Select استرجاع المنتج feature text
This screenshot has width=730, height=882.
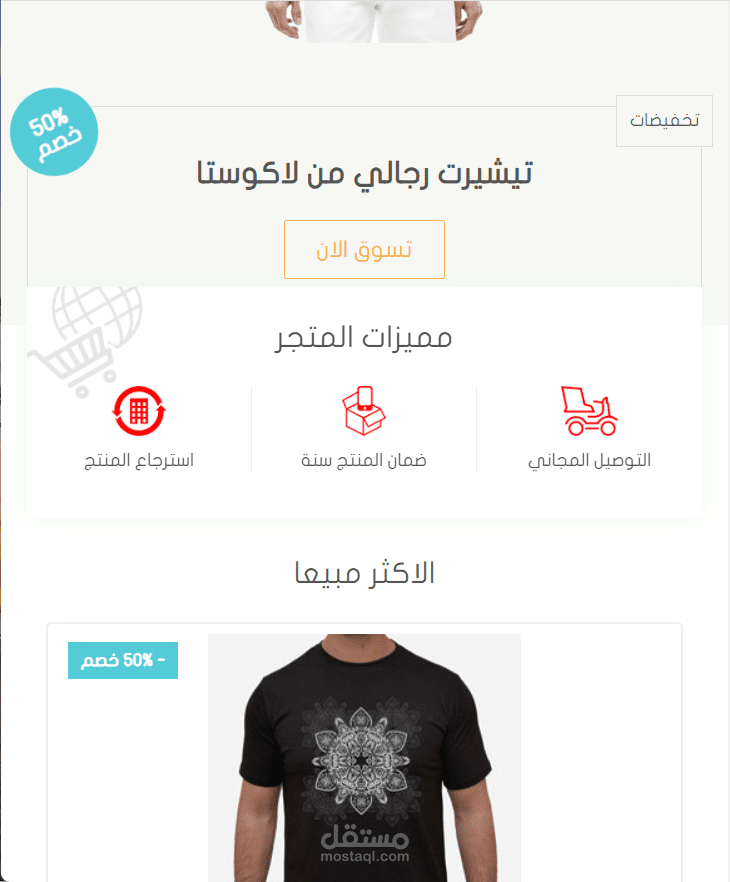[139, 461]
